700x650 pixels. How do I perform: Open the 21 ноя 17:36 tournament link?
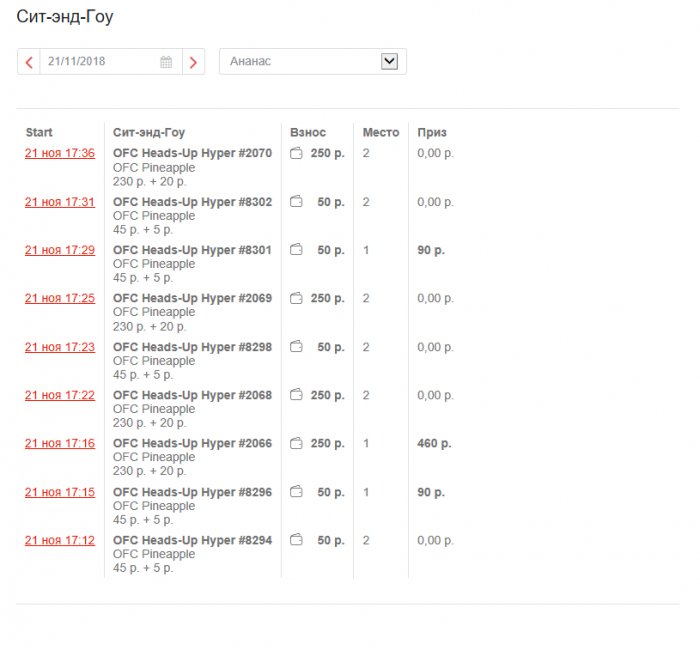pyautogui.click(x=60, y=153)
